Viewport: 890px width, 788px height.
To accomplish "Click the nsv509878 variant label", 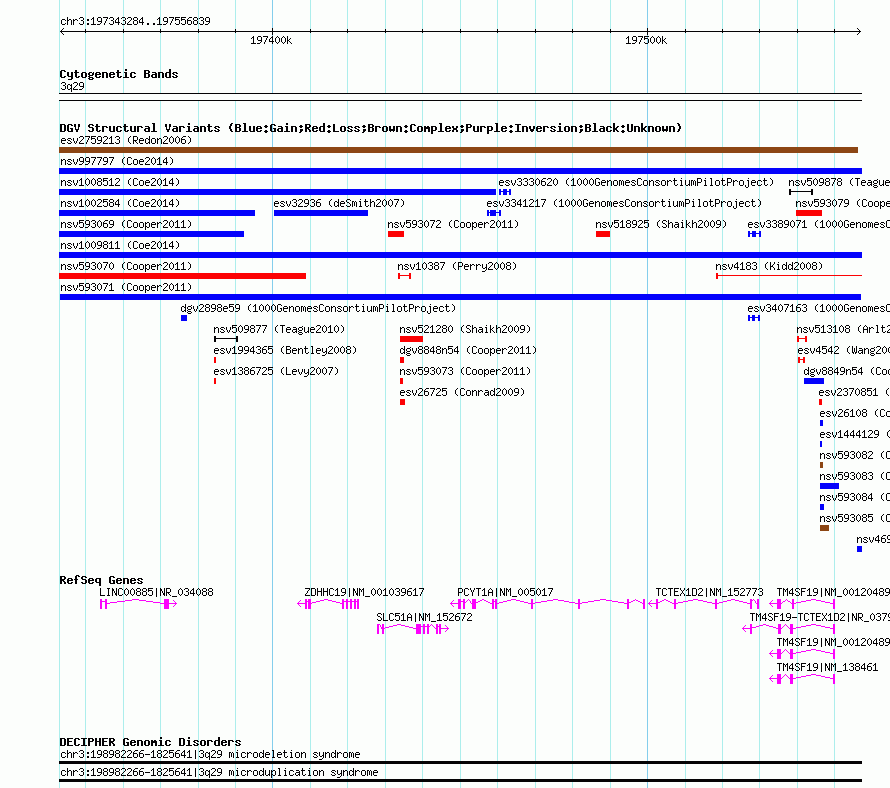I will (838, 182).
